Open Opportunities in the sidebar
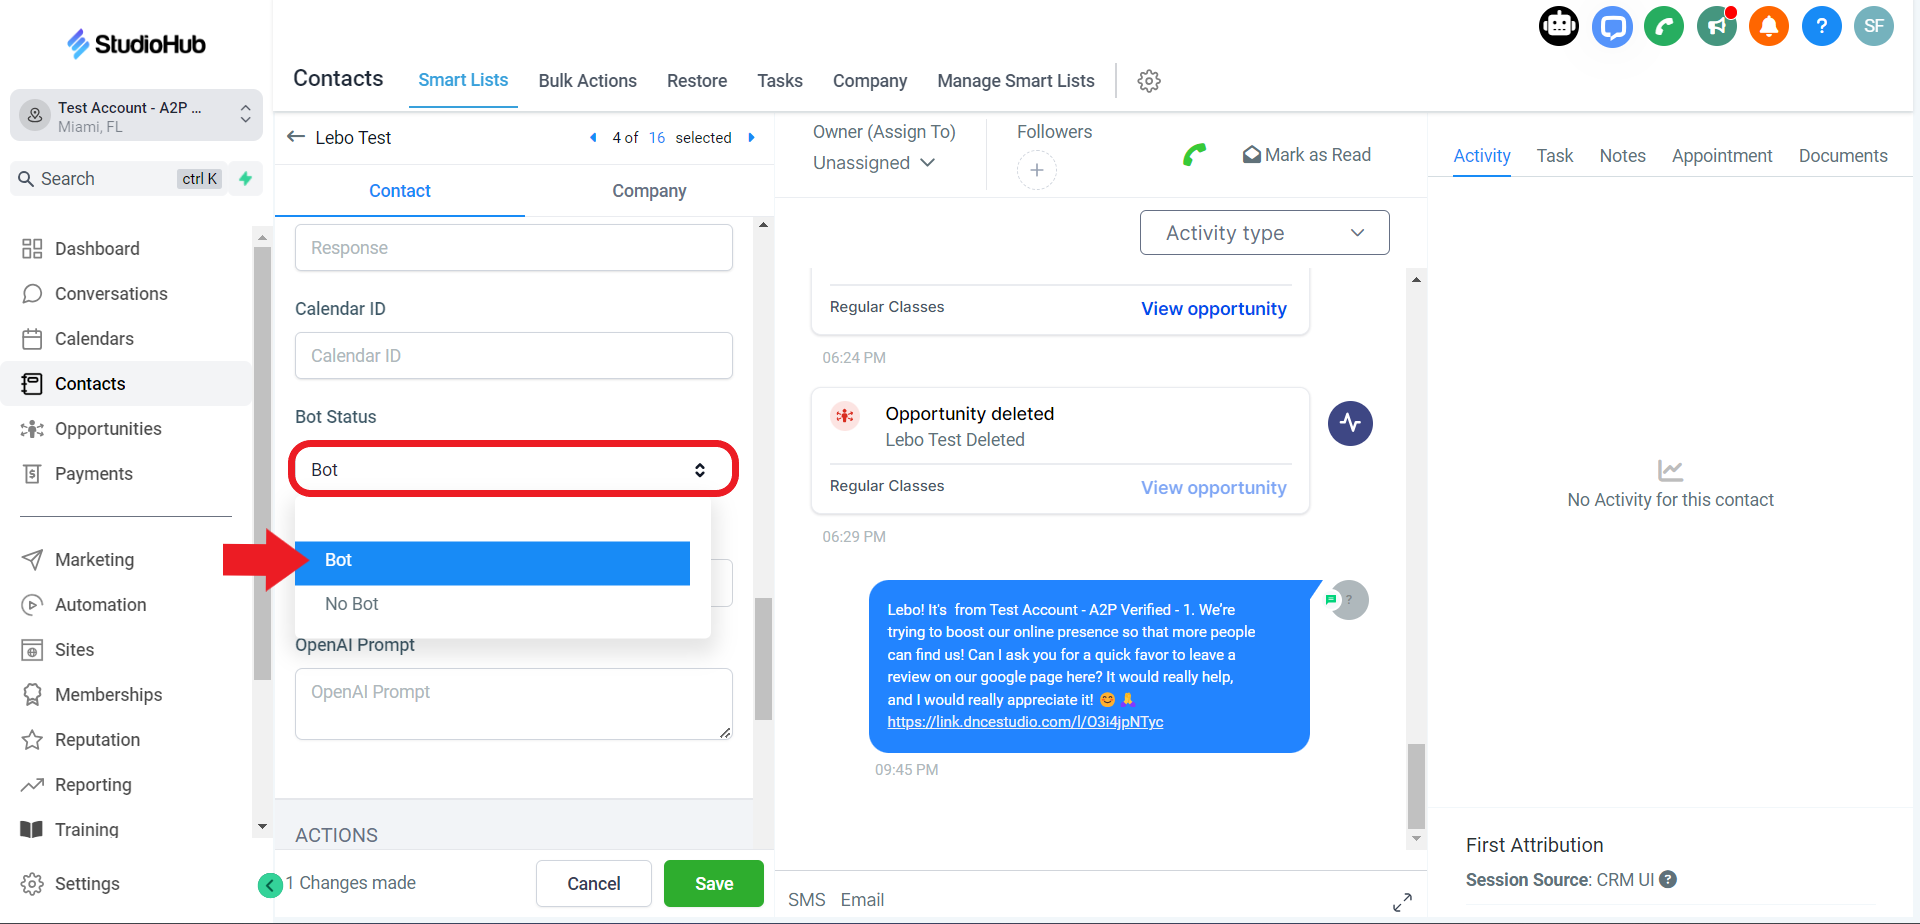This screenshot has width=1920, height=924. pos(108,429)
